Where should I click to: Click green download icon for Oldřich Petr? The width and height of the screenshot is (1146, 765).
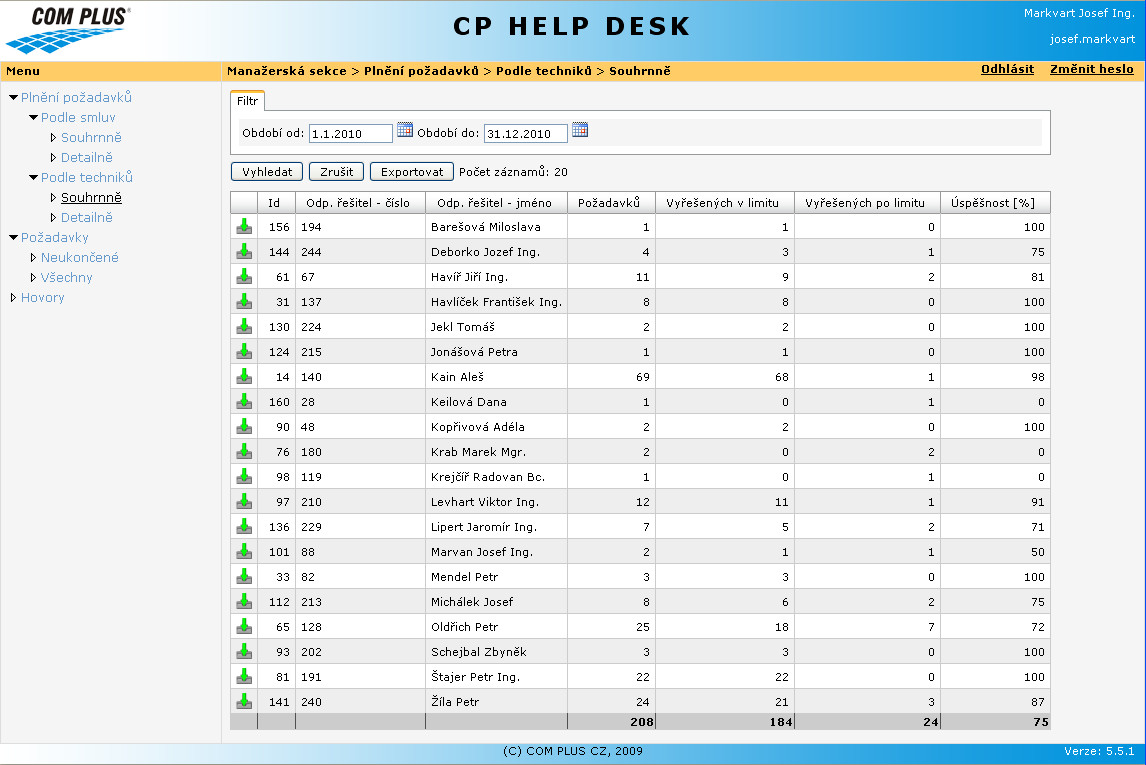[x=244, y=626]
